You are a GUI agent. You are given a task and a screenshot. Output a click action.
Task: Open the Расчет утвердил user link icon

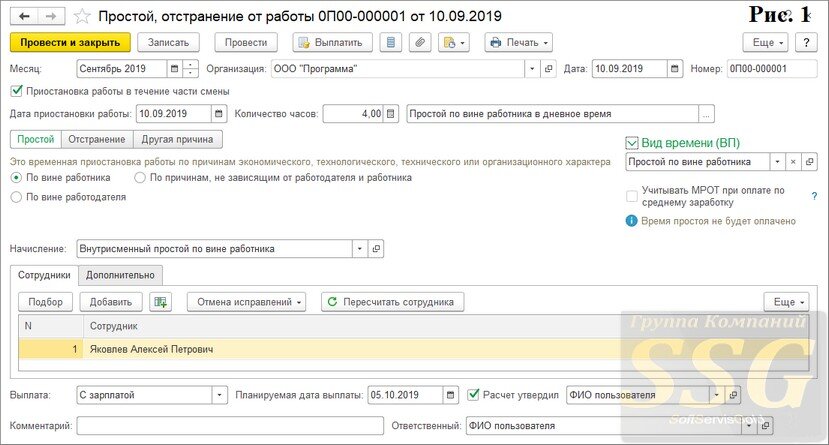[x=733, y=395]
